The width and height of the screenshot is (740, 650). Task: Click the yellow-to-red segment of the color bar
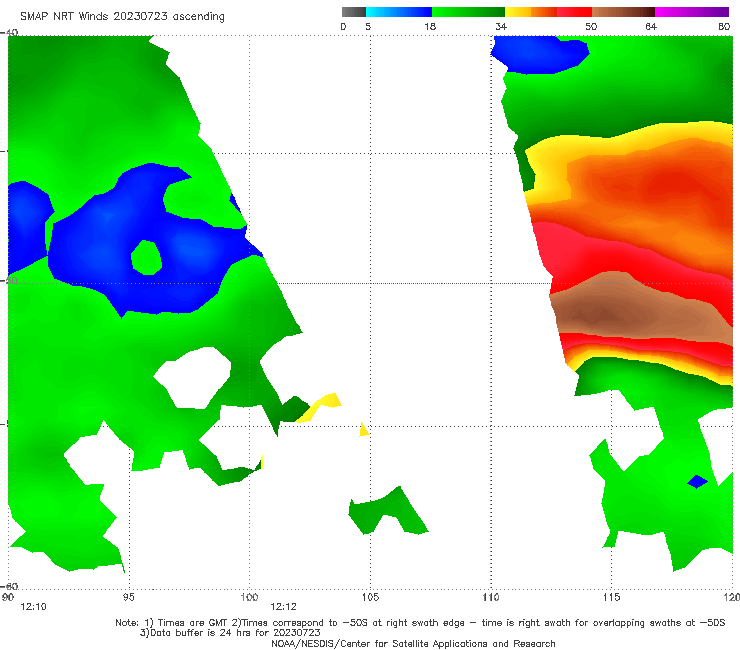point(548,12)
